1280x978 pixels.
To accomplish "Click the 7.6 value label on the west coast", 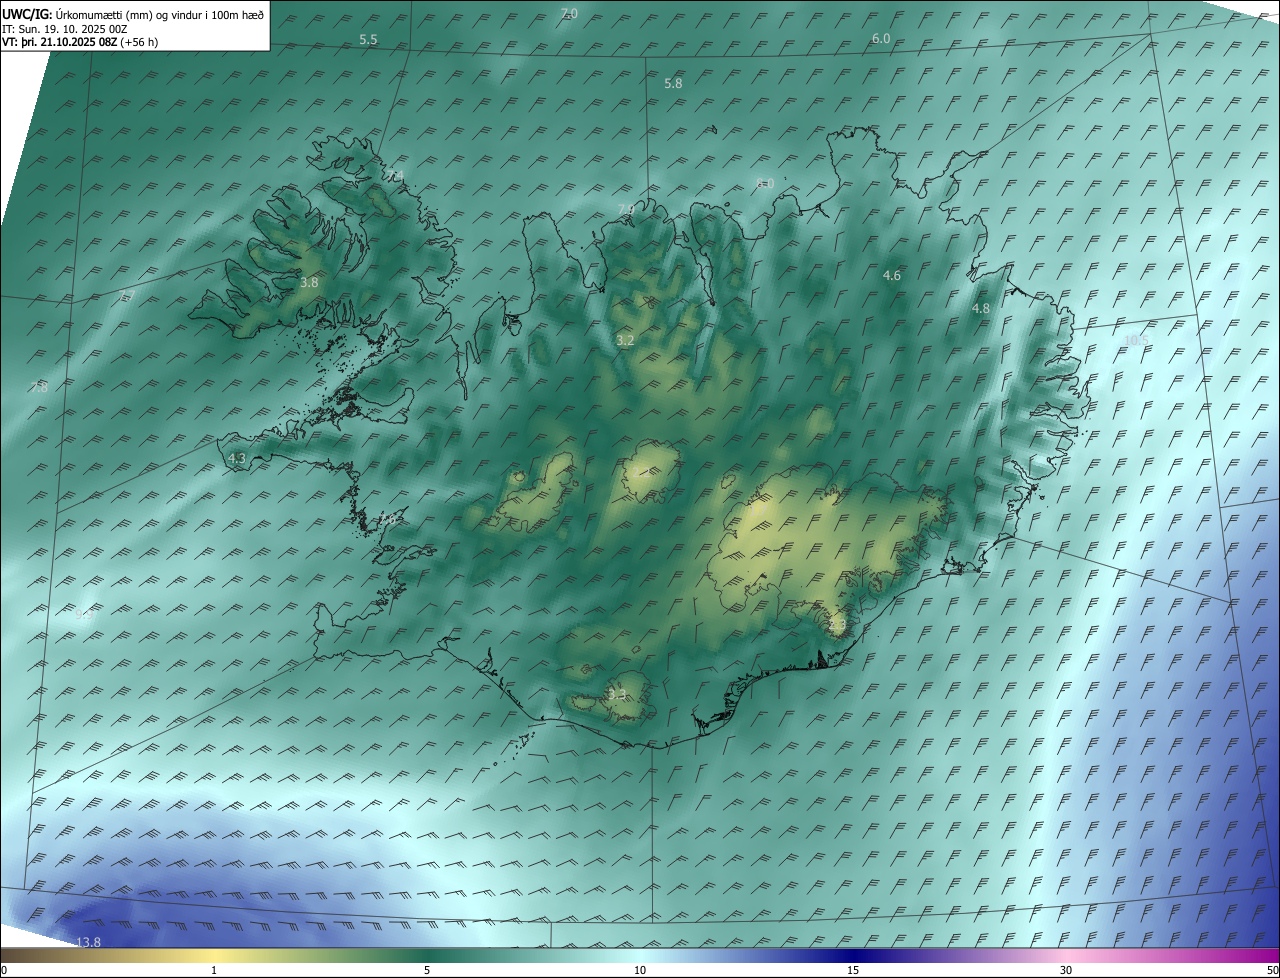I will coord(389,519).
